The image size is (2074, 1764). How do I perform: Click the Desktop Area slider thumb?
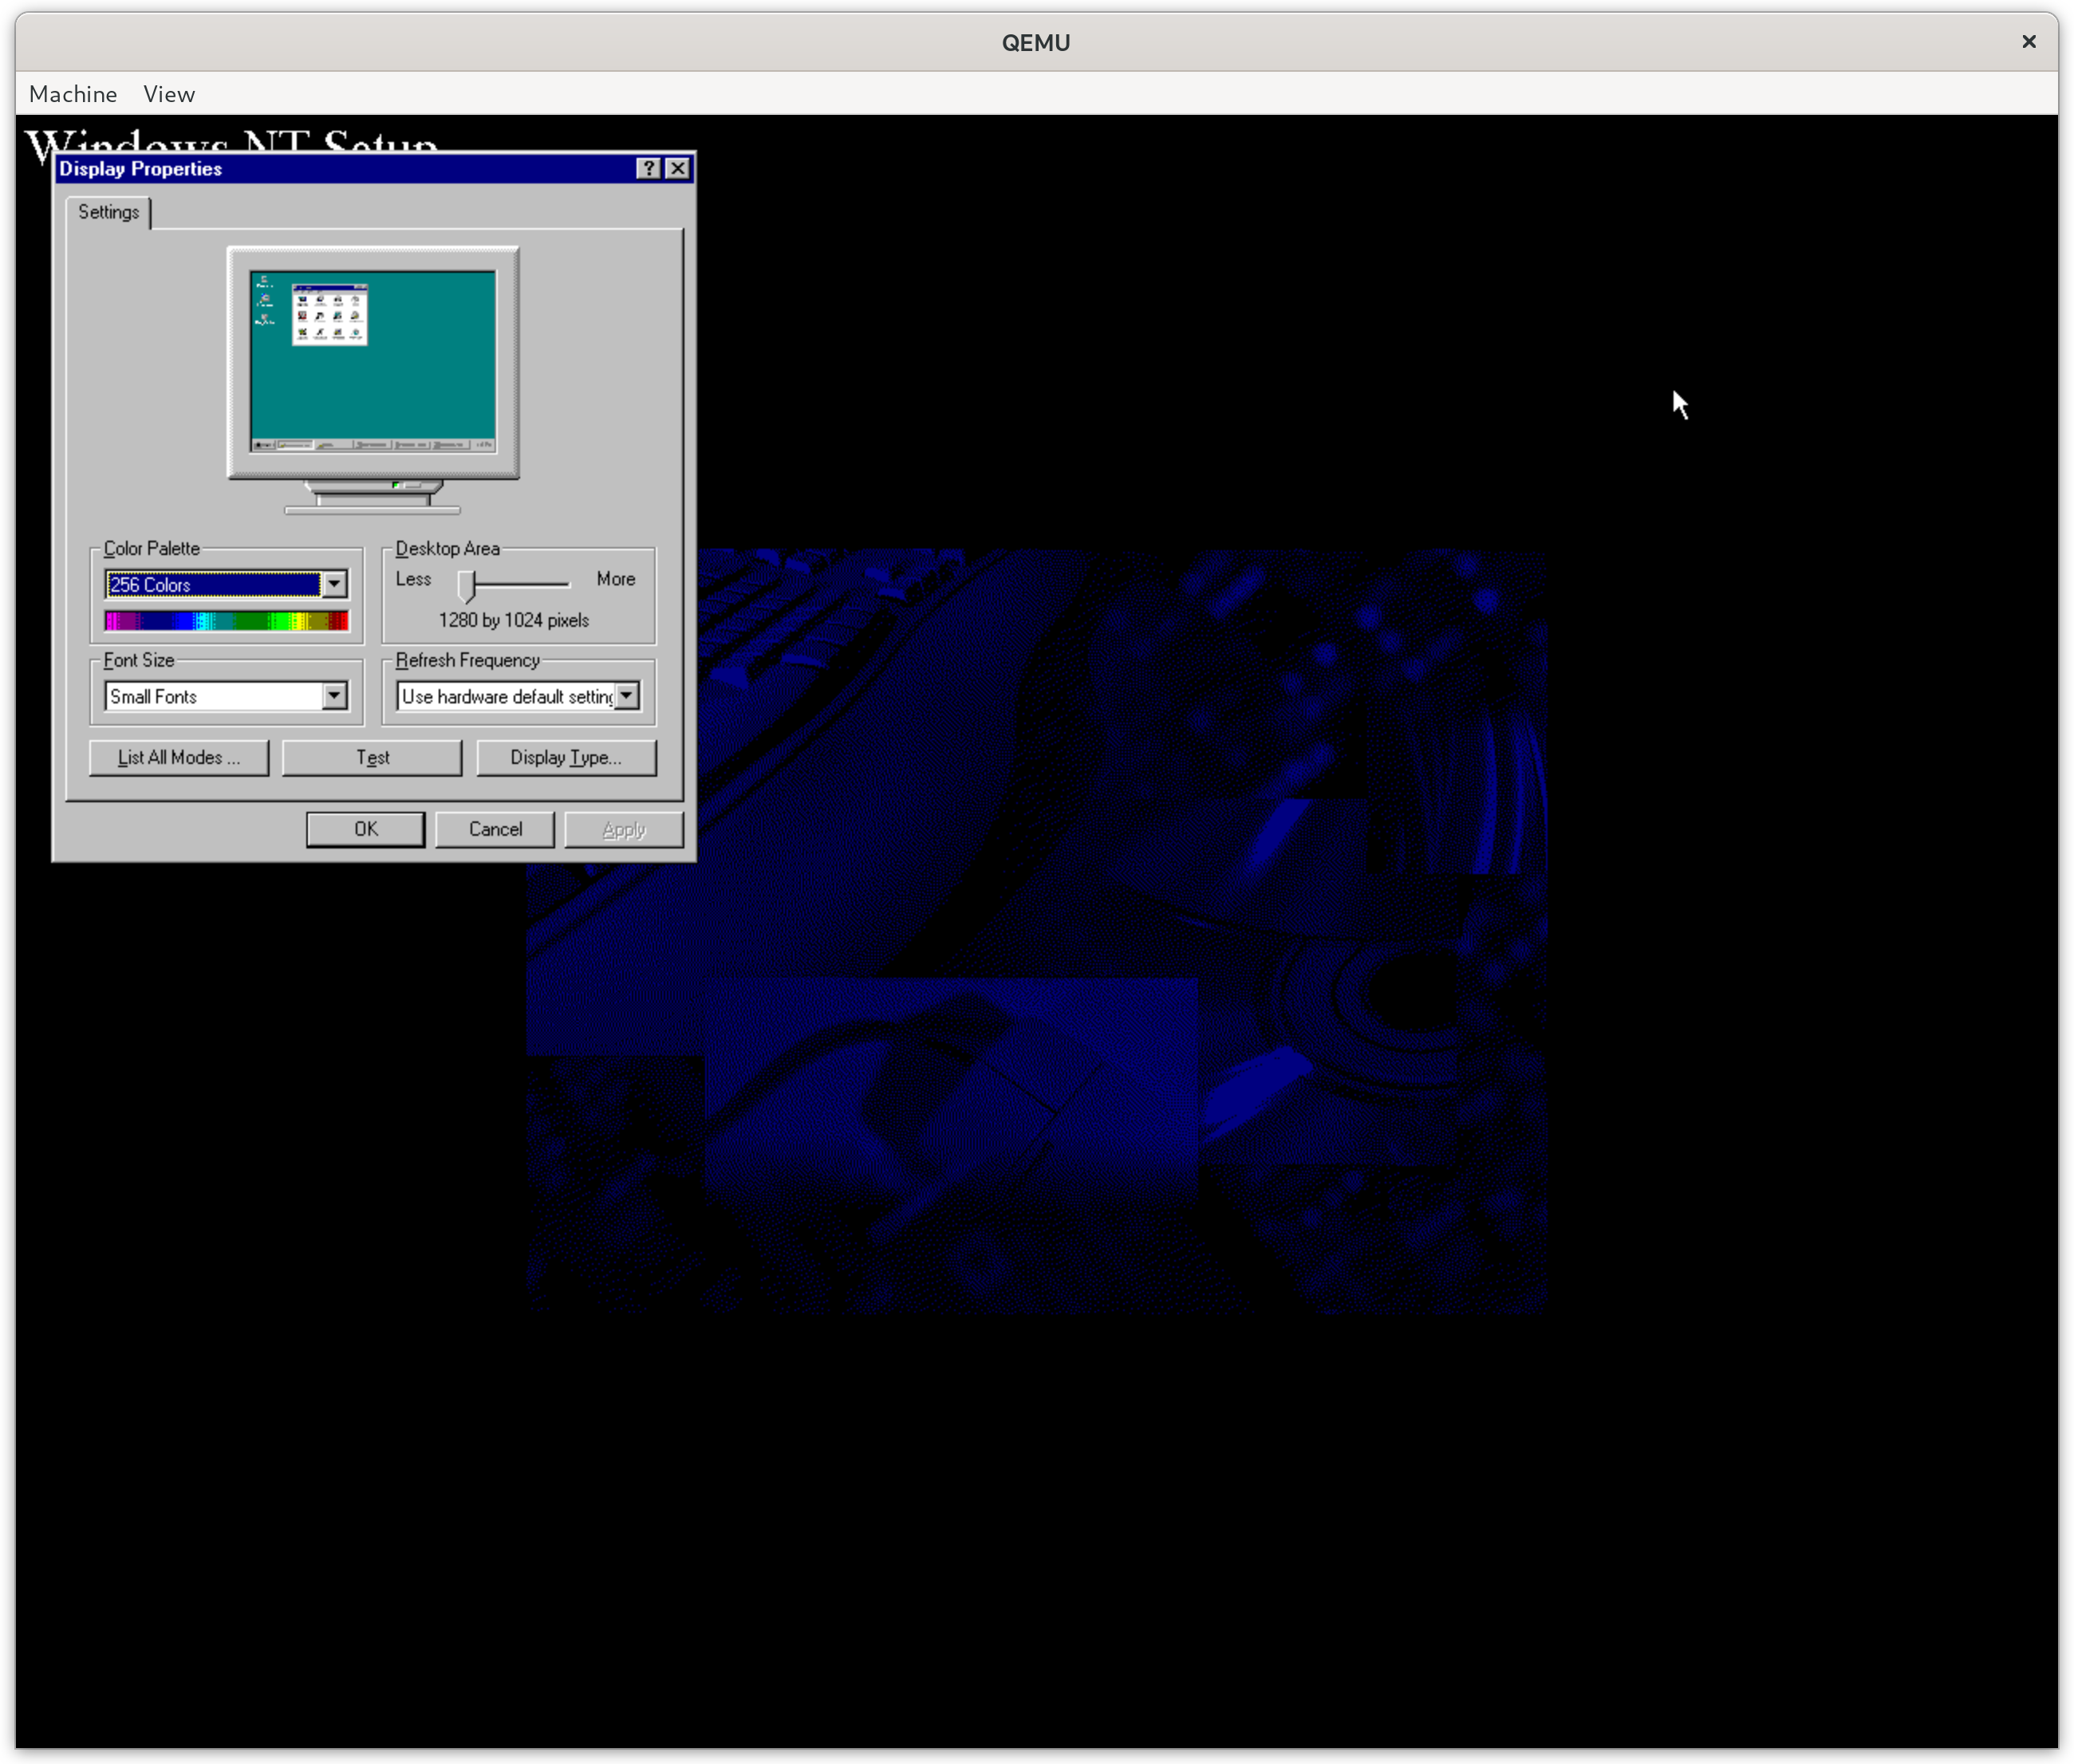tap(466, 585)
